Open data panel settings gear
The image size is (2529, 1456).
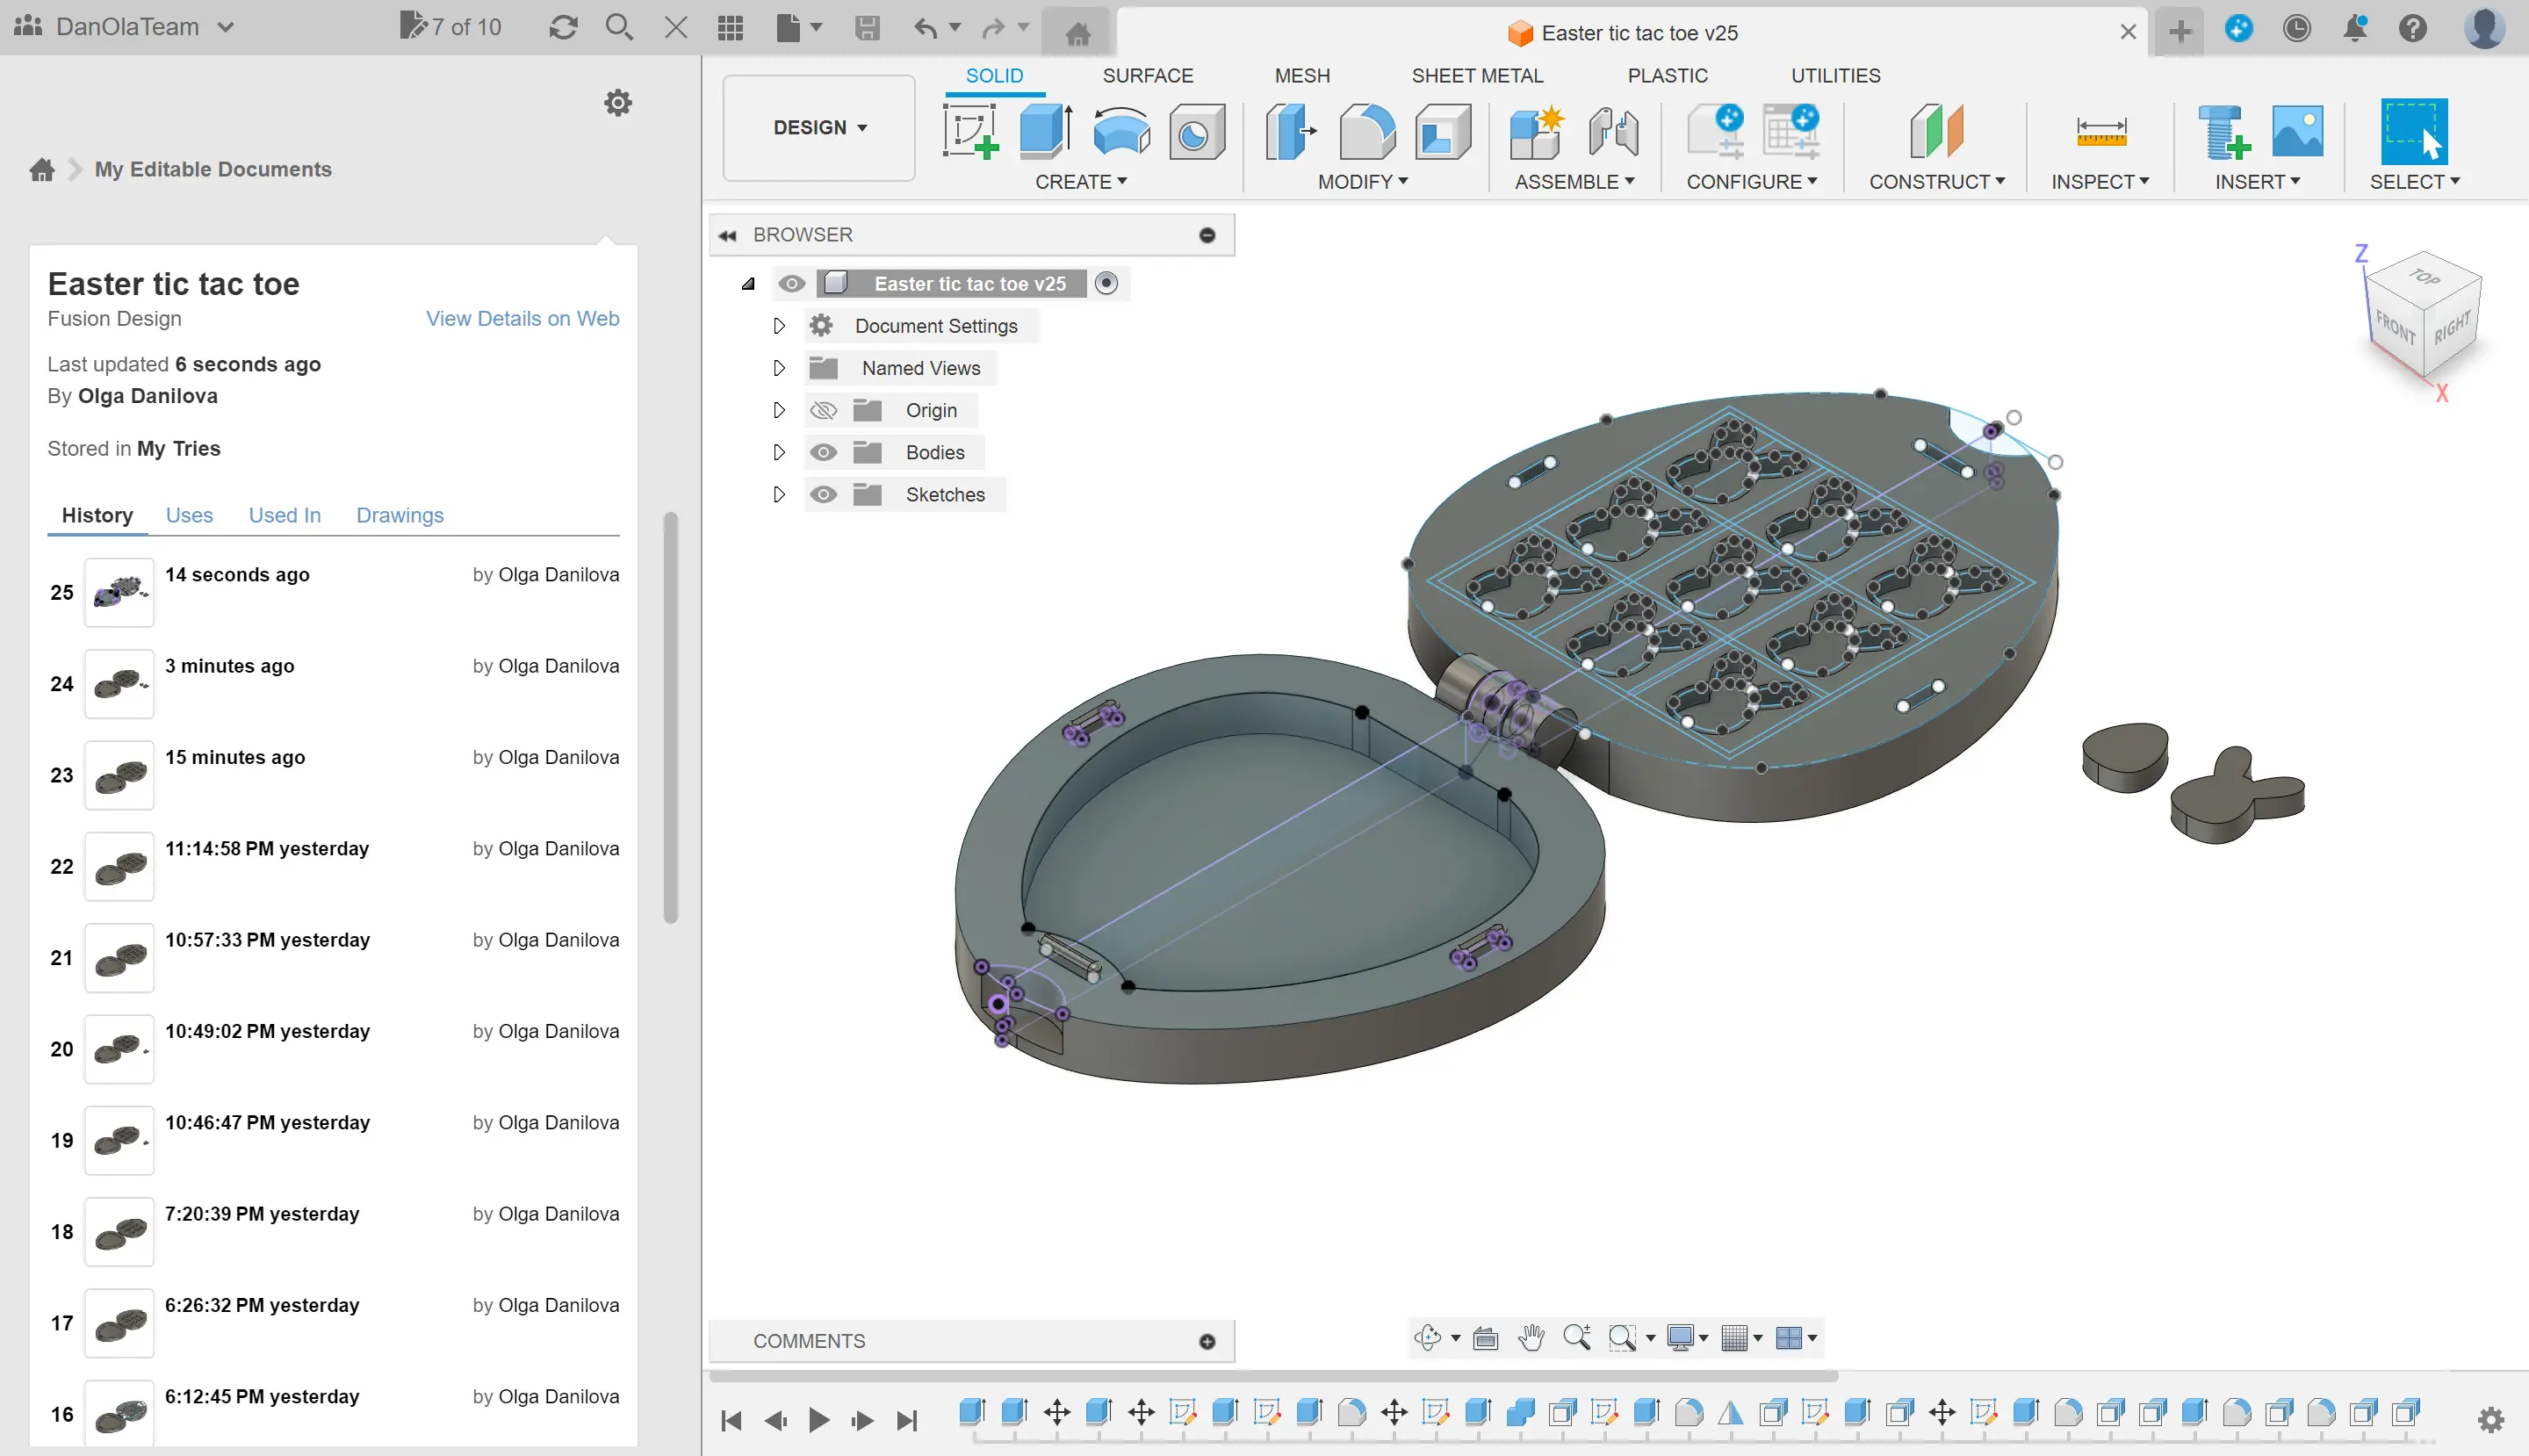[x=618, y=103]
